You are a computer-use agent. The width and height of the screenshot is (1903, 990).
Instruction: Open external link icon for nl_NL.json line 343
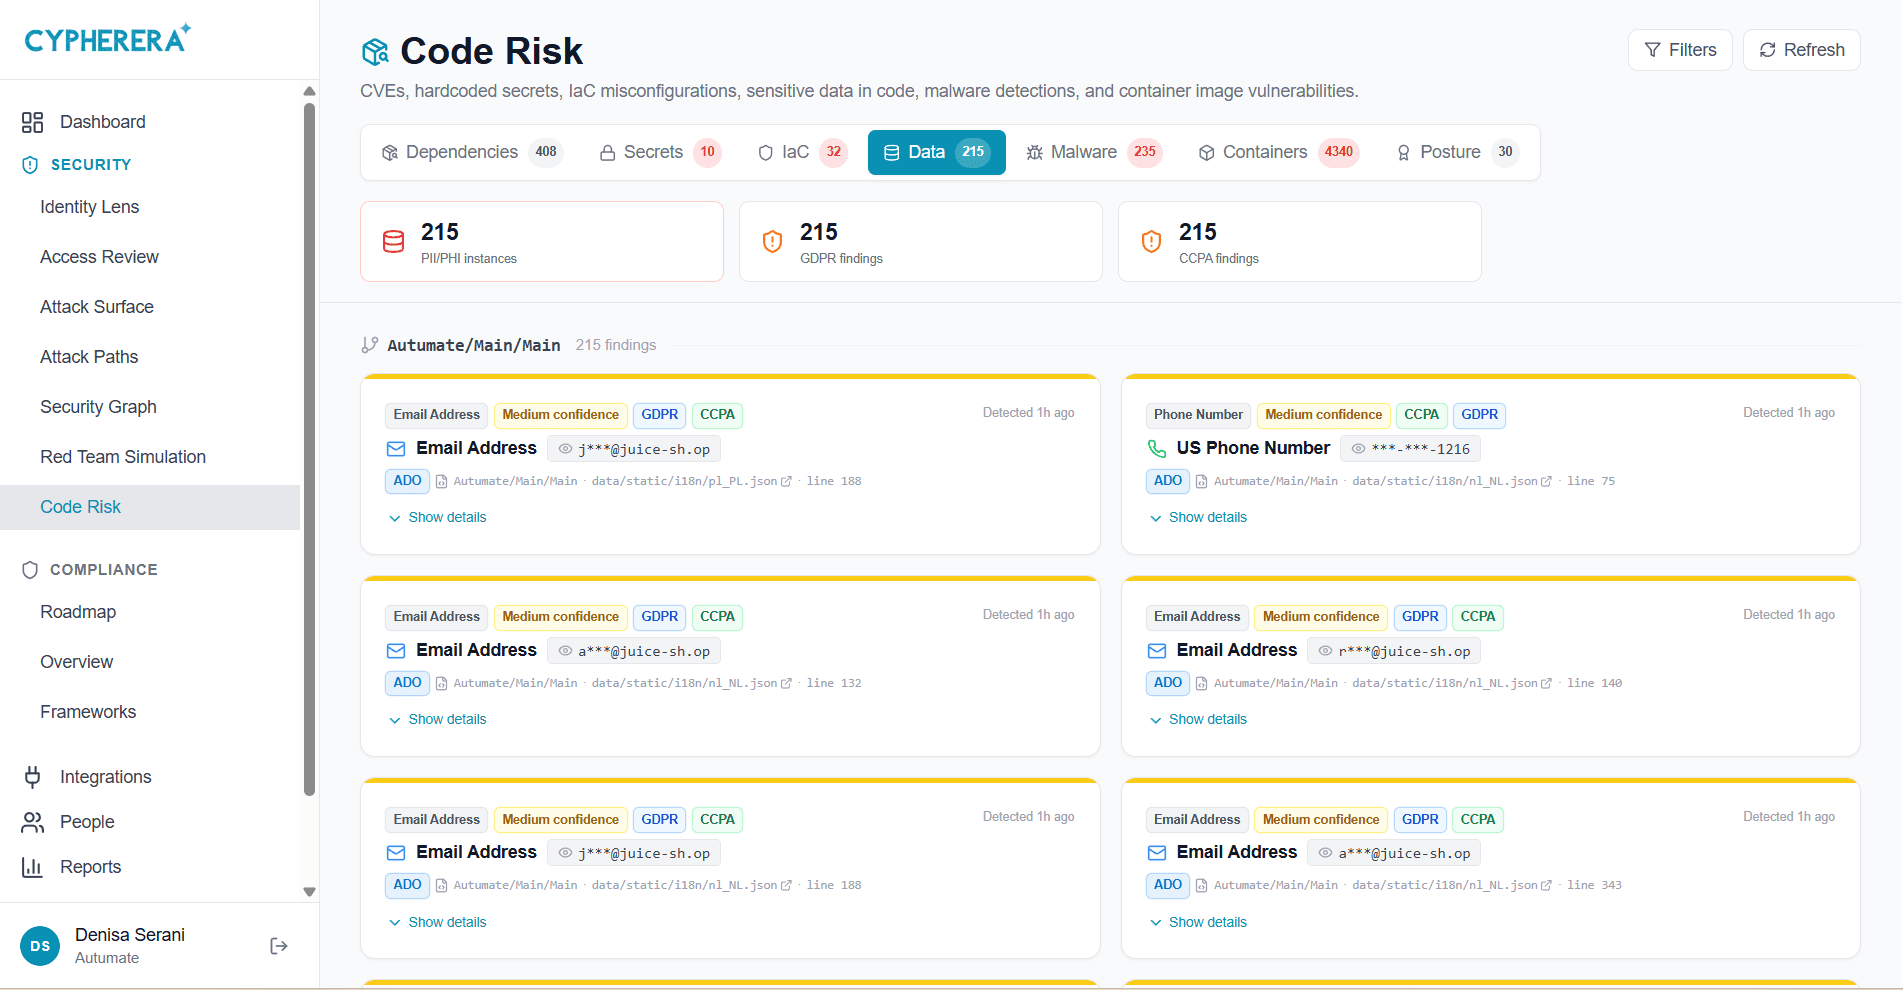pyautogui.click(x=1546, y=885)
